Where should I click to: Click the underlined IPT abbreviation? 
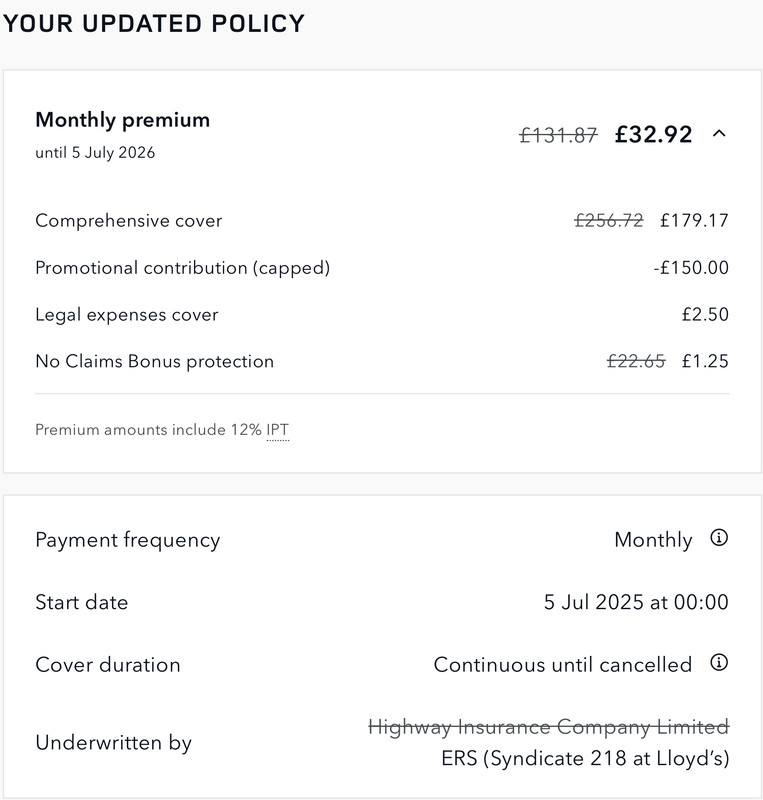[x=277, y=430]
